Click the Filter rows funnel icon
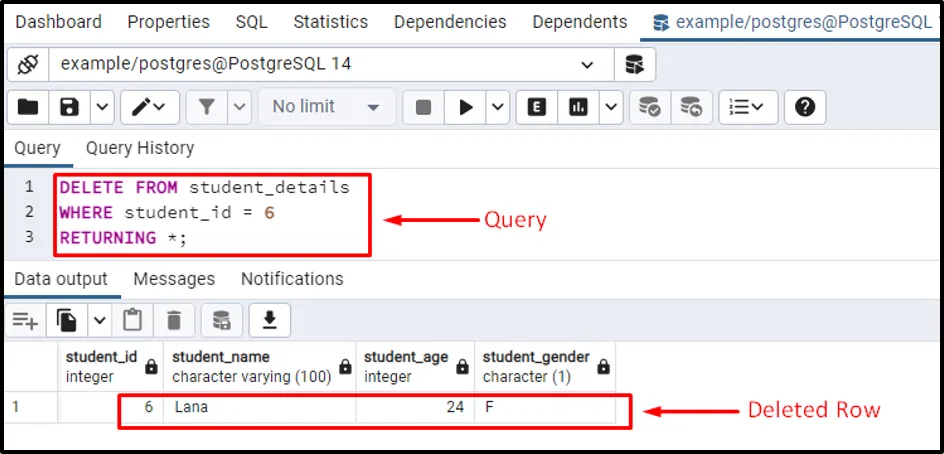The image size is (944, 454). pos(206,107)
